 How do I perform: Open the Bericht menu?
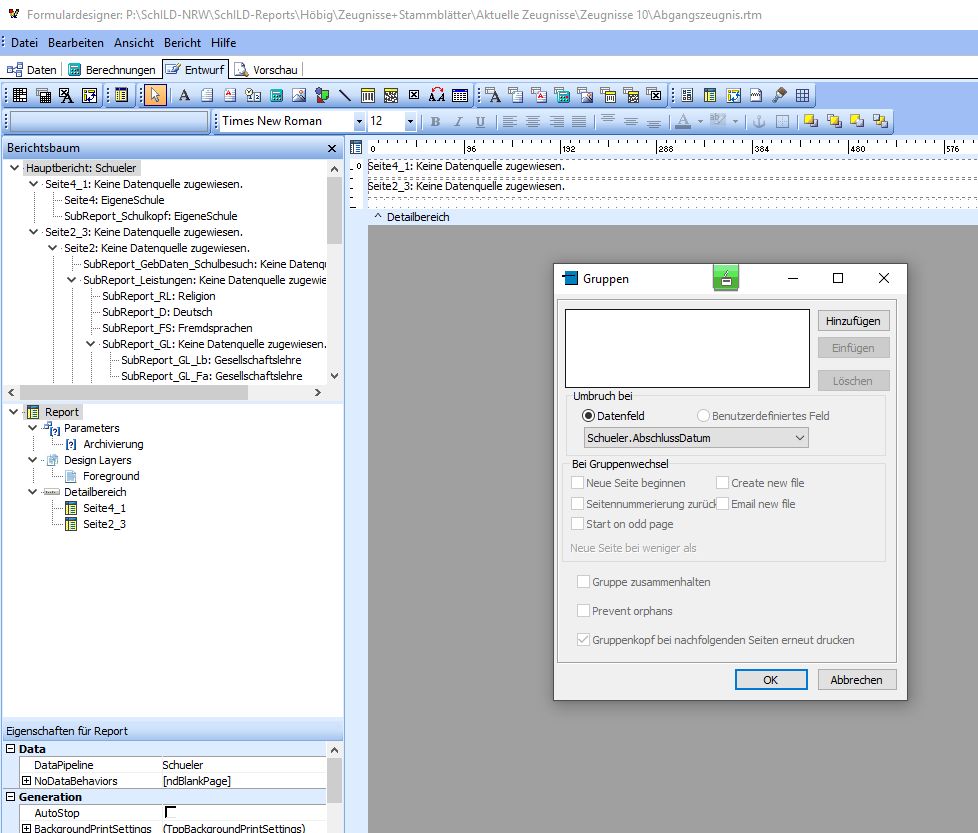tap(183, 42)
